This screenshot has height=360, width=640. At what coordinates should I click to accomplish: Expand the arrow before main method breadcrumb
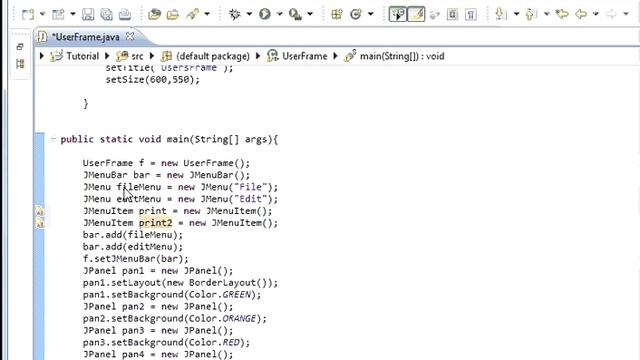(335, 56)
